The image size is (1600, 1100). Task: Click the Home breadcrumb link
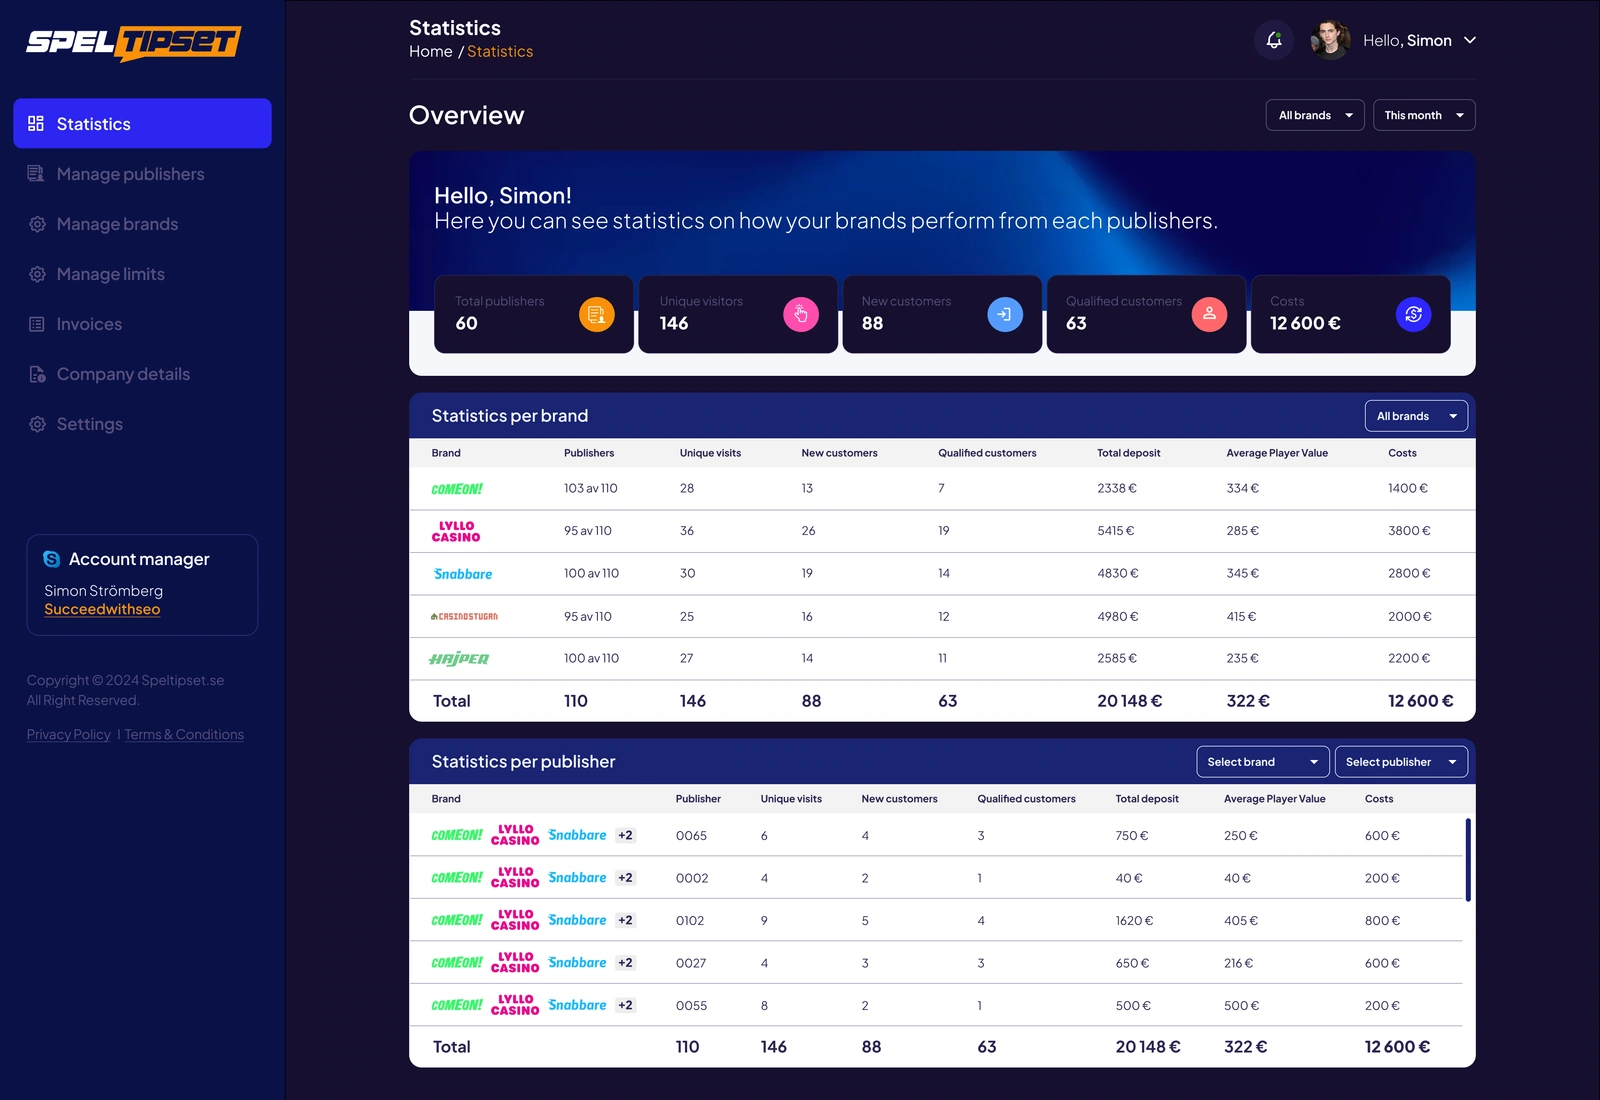(431, 51)
